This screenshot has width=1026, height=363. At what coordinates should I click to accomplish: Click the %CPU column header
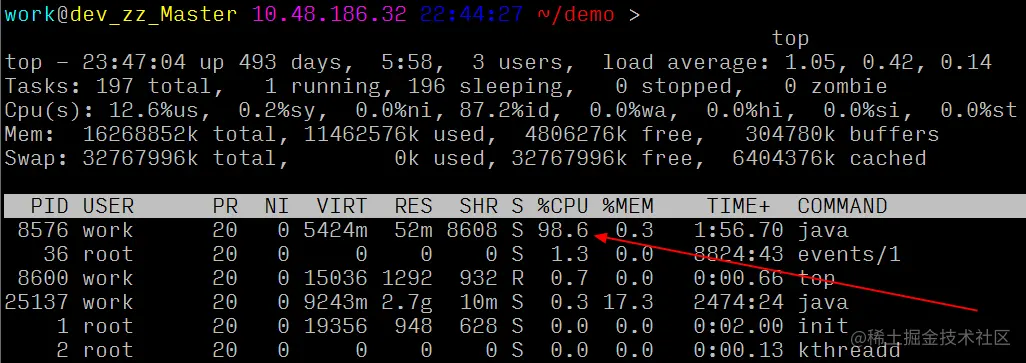pyautogui.click(x=563, y=207)
